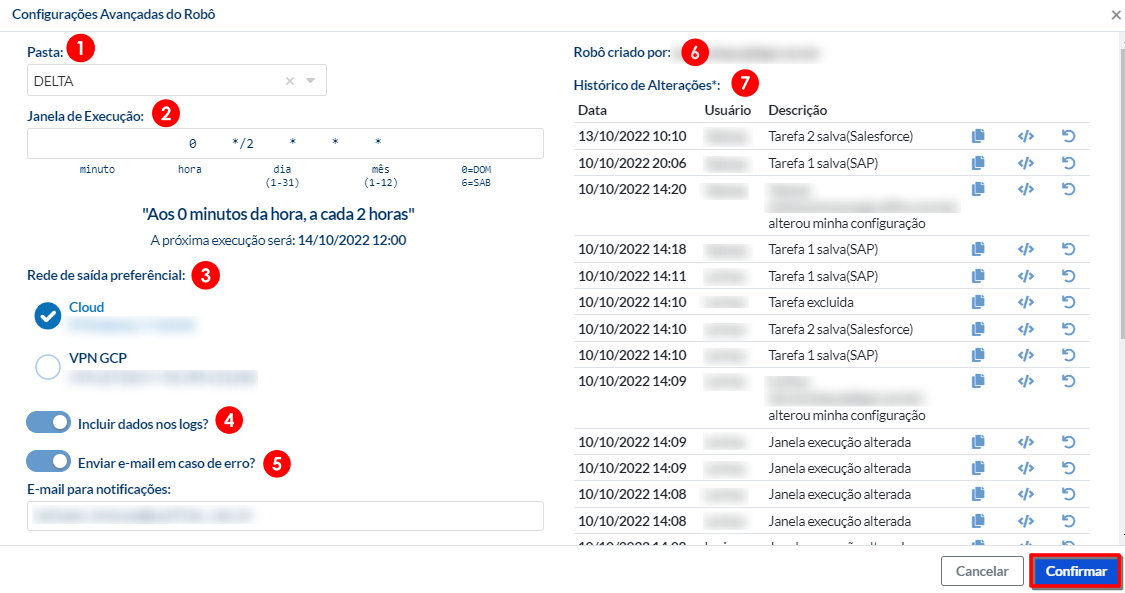Copy 14:10 Tarefa 2 salva(Salesforce) entry

coord(978,329)
